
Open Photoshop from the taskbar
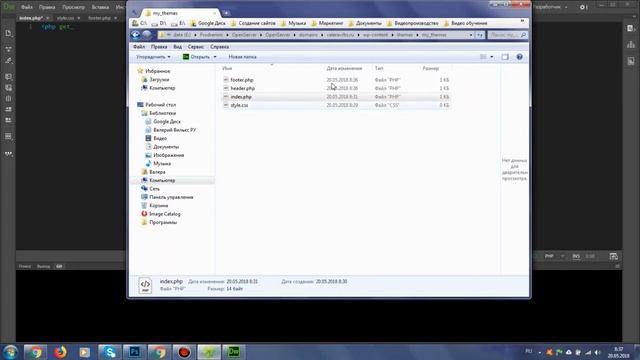point(134,352)
